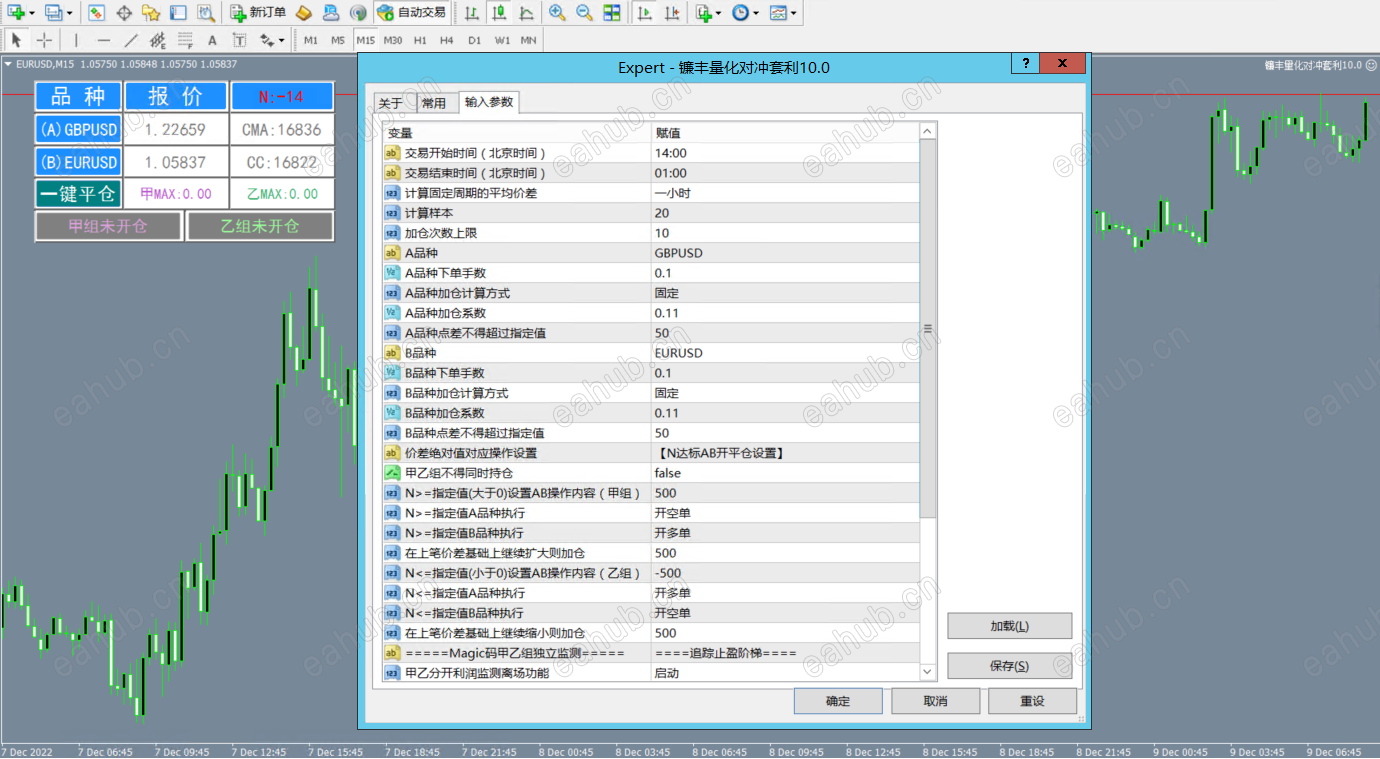Expand the New Chart dropdown arrow

(x=32, y=13)
